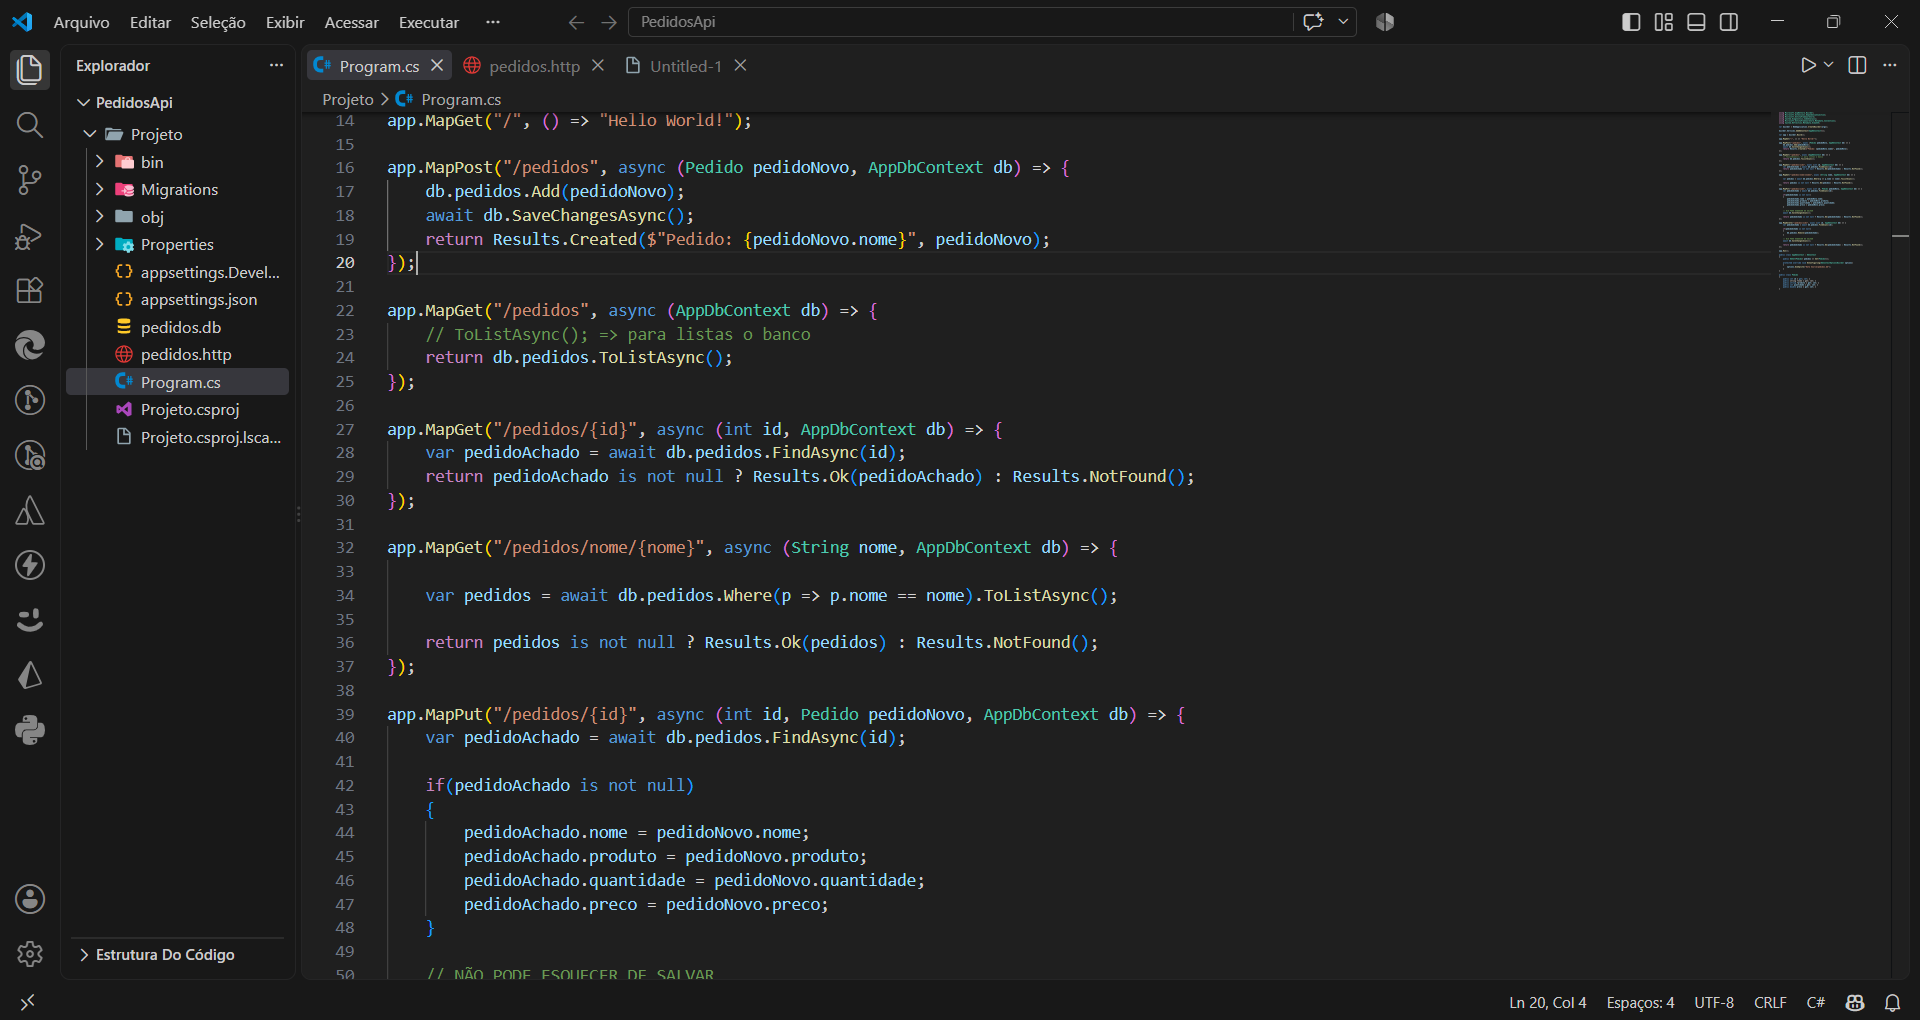
Task: Open Run and Debug view icon
Action: point(30,236)
